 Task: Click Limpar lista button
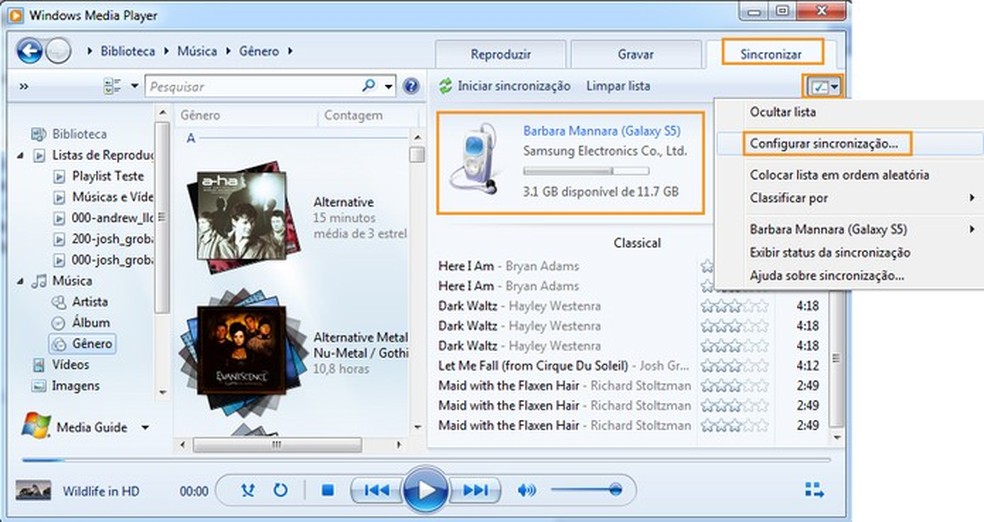coord(618,87)
